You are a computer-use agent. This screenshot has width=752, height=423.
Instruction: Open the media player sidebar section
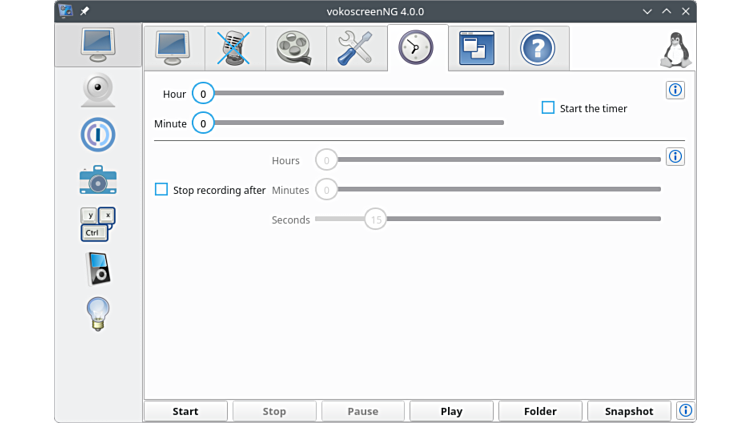(x=98, y=268)
